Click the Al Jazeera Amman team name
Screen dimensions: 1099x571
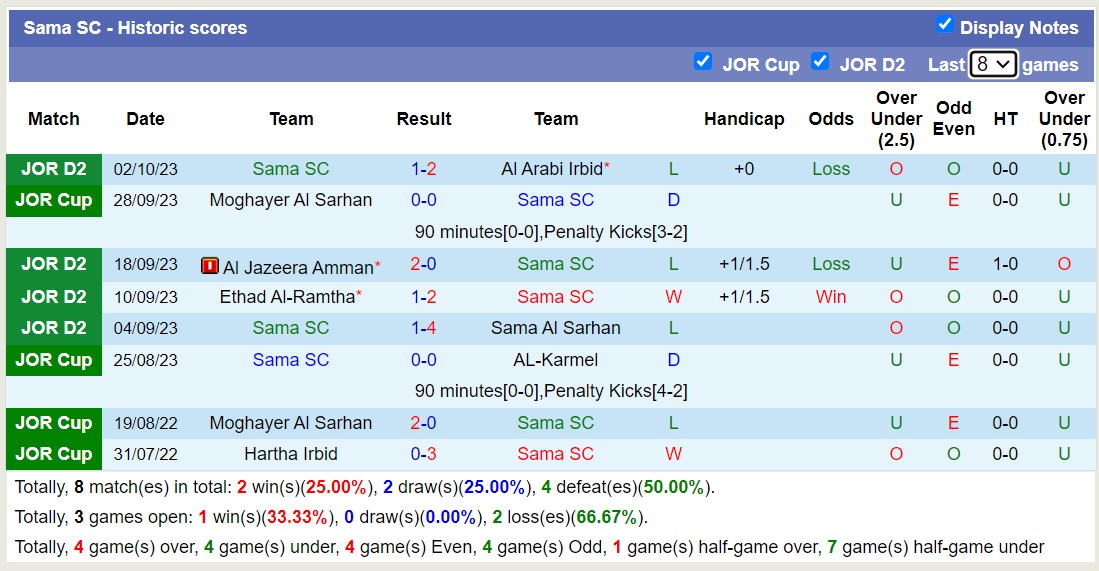point(297,266)
